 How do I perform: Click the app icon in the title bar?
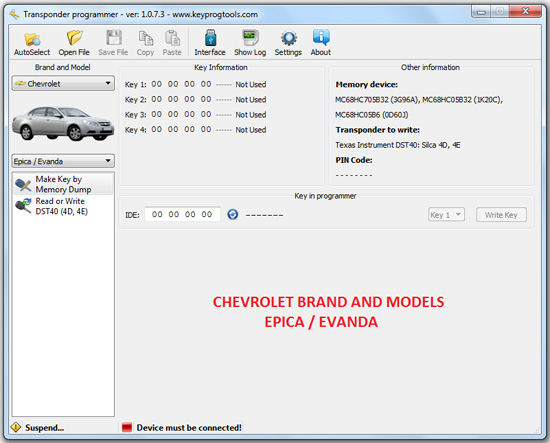14,14
